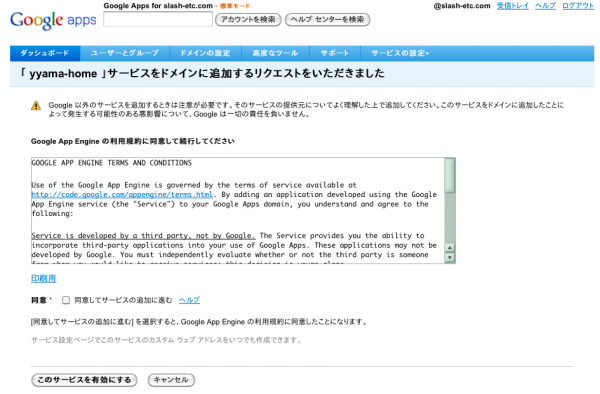Screen dimensions: 600x394
Task: Open the サポート tab
Action: pyautogui.click(x=335, y=53)
